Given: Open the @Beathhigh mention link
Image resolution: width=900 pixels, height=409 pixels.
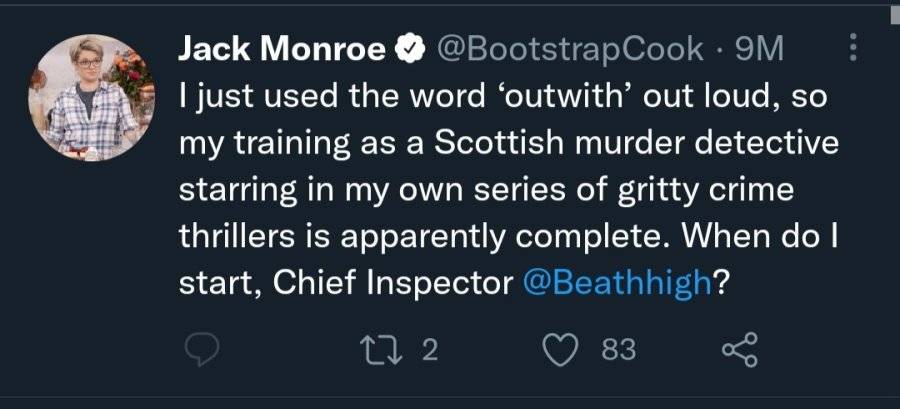Looking at the screenshot, I should (618, 283).
